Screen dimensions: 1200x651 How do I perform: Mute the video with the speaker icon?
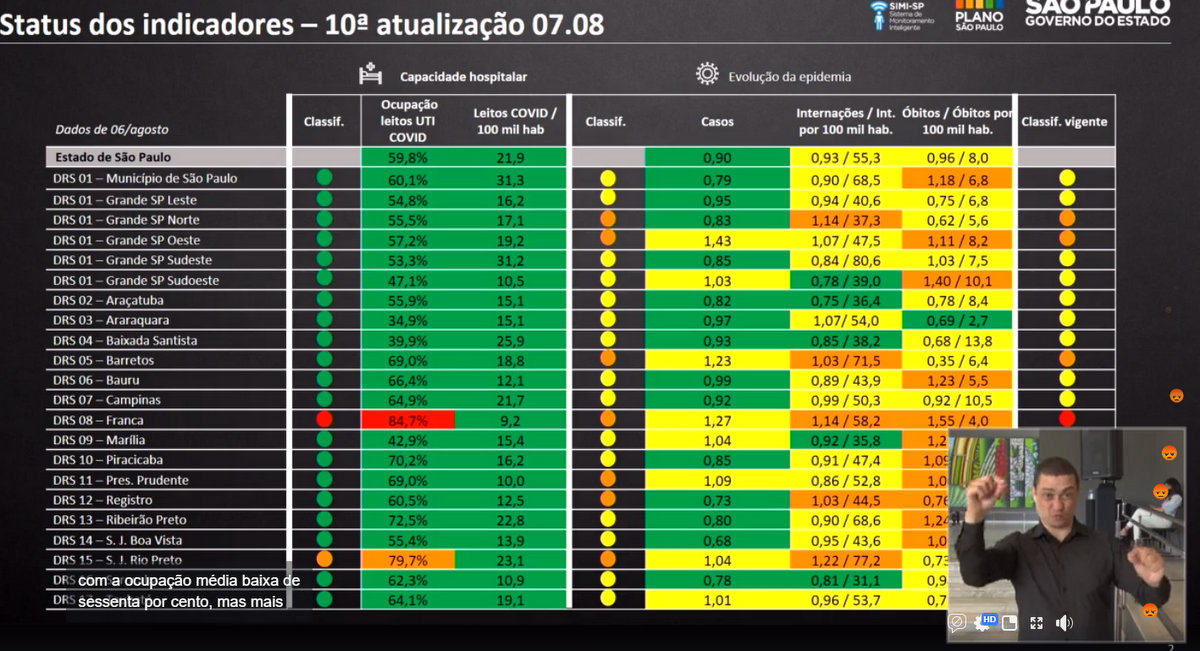[x=1064, y=622]
